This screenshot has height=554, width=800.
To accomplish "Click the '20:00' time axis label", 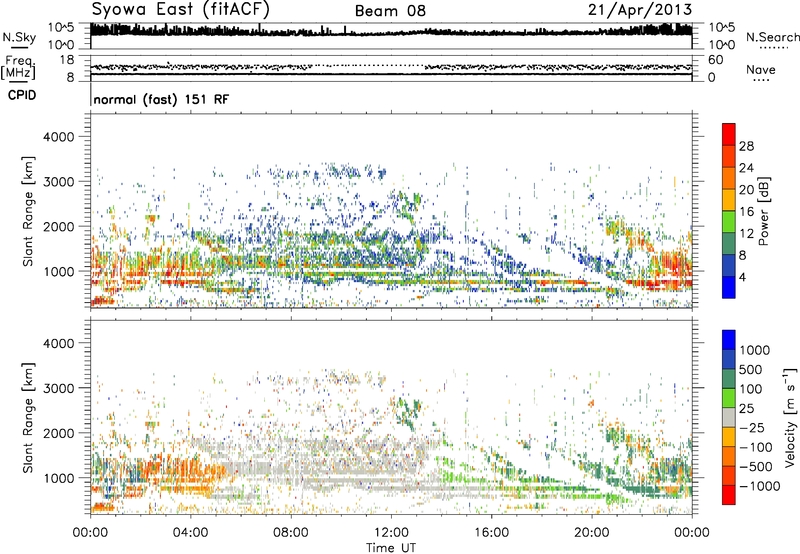I will click(592, 533).
